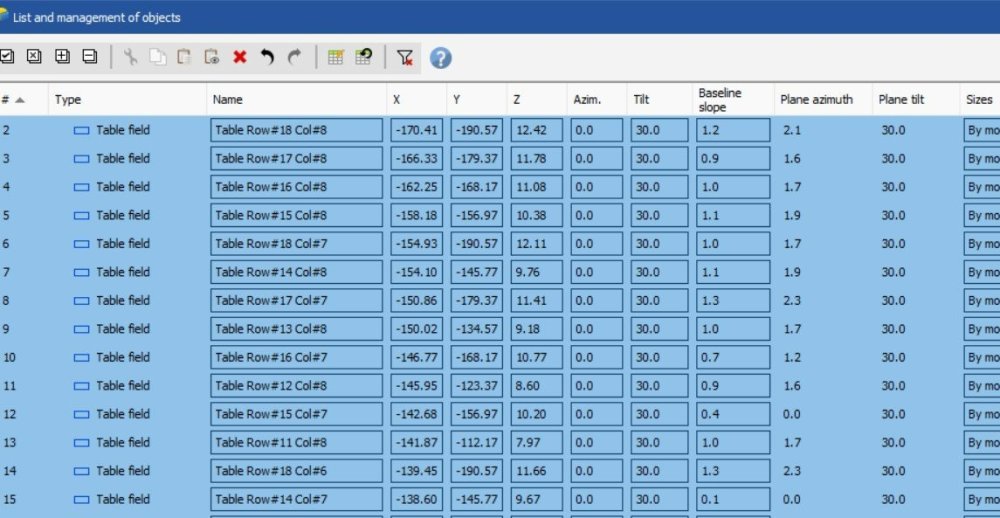Sort by the Name column header
The height and width of the screenshot is (518, 1000).
228,100
